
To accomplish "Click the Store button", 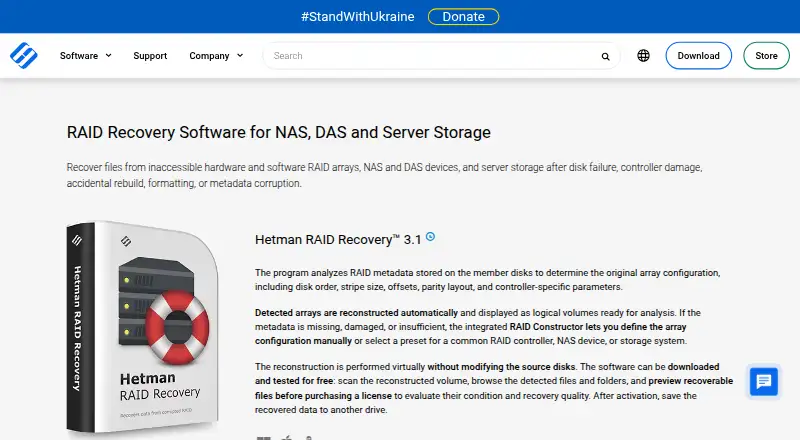I will [x=766, y=56].
